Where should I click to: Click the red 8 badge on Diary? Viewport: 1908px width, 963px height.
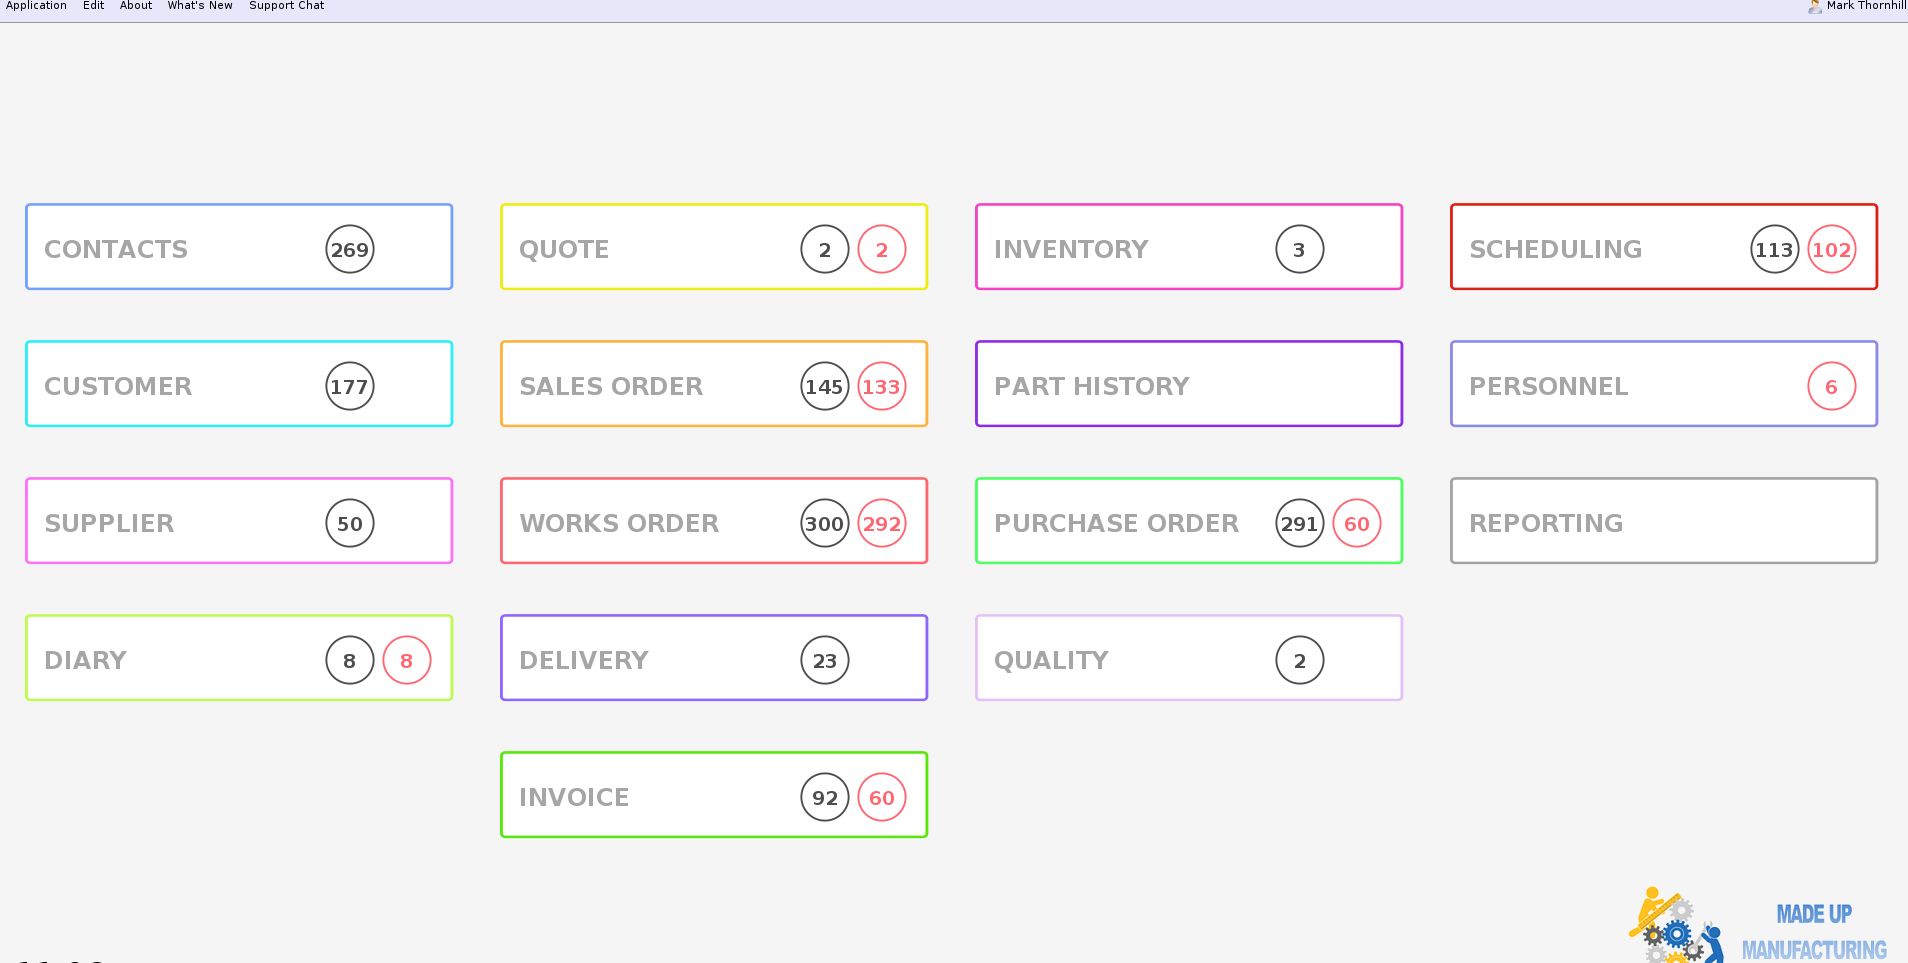(x=406, y=661)
